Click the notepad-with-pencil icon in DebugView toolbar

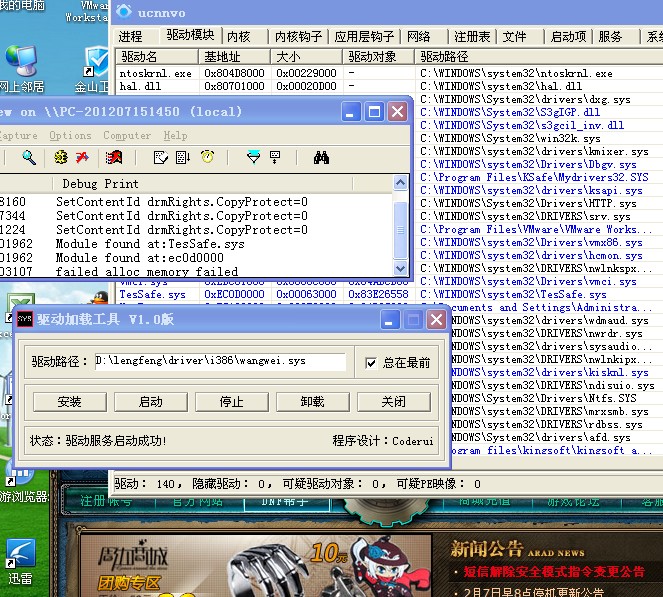pos(160,157)
